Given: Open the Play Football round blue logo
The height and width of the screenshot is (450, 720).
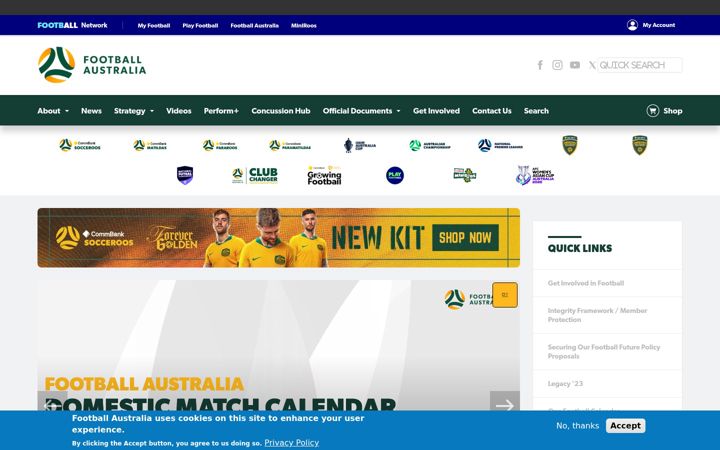Looking at the screenshot, I should tap(395, 175).
